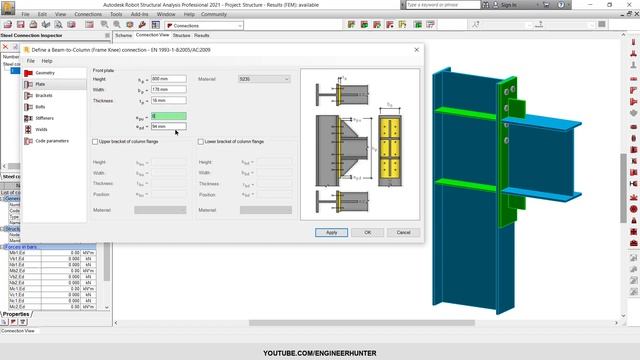This screenshot has height=360, width=640.
Task: Switch to the Scheme tab
Action: (x=123, y=36)
